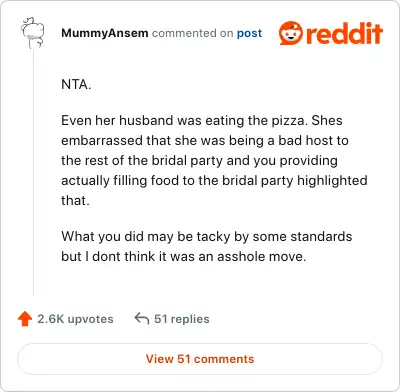400x392 pixels.
Task: Click the "View 51 comments" button
Action: click(x=200, y=359)
